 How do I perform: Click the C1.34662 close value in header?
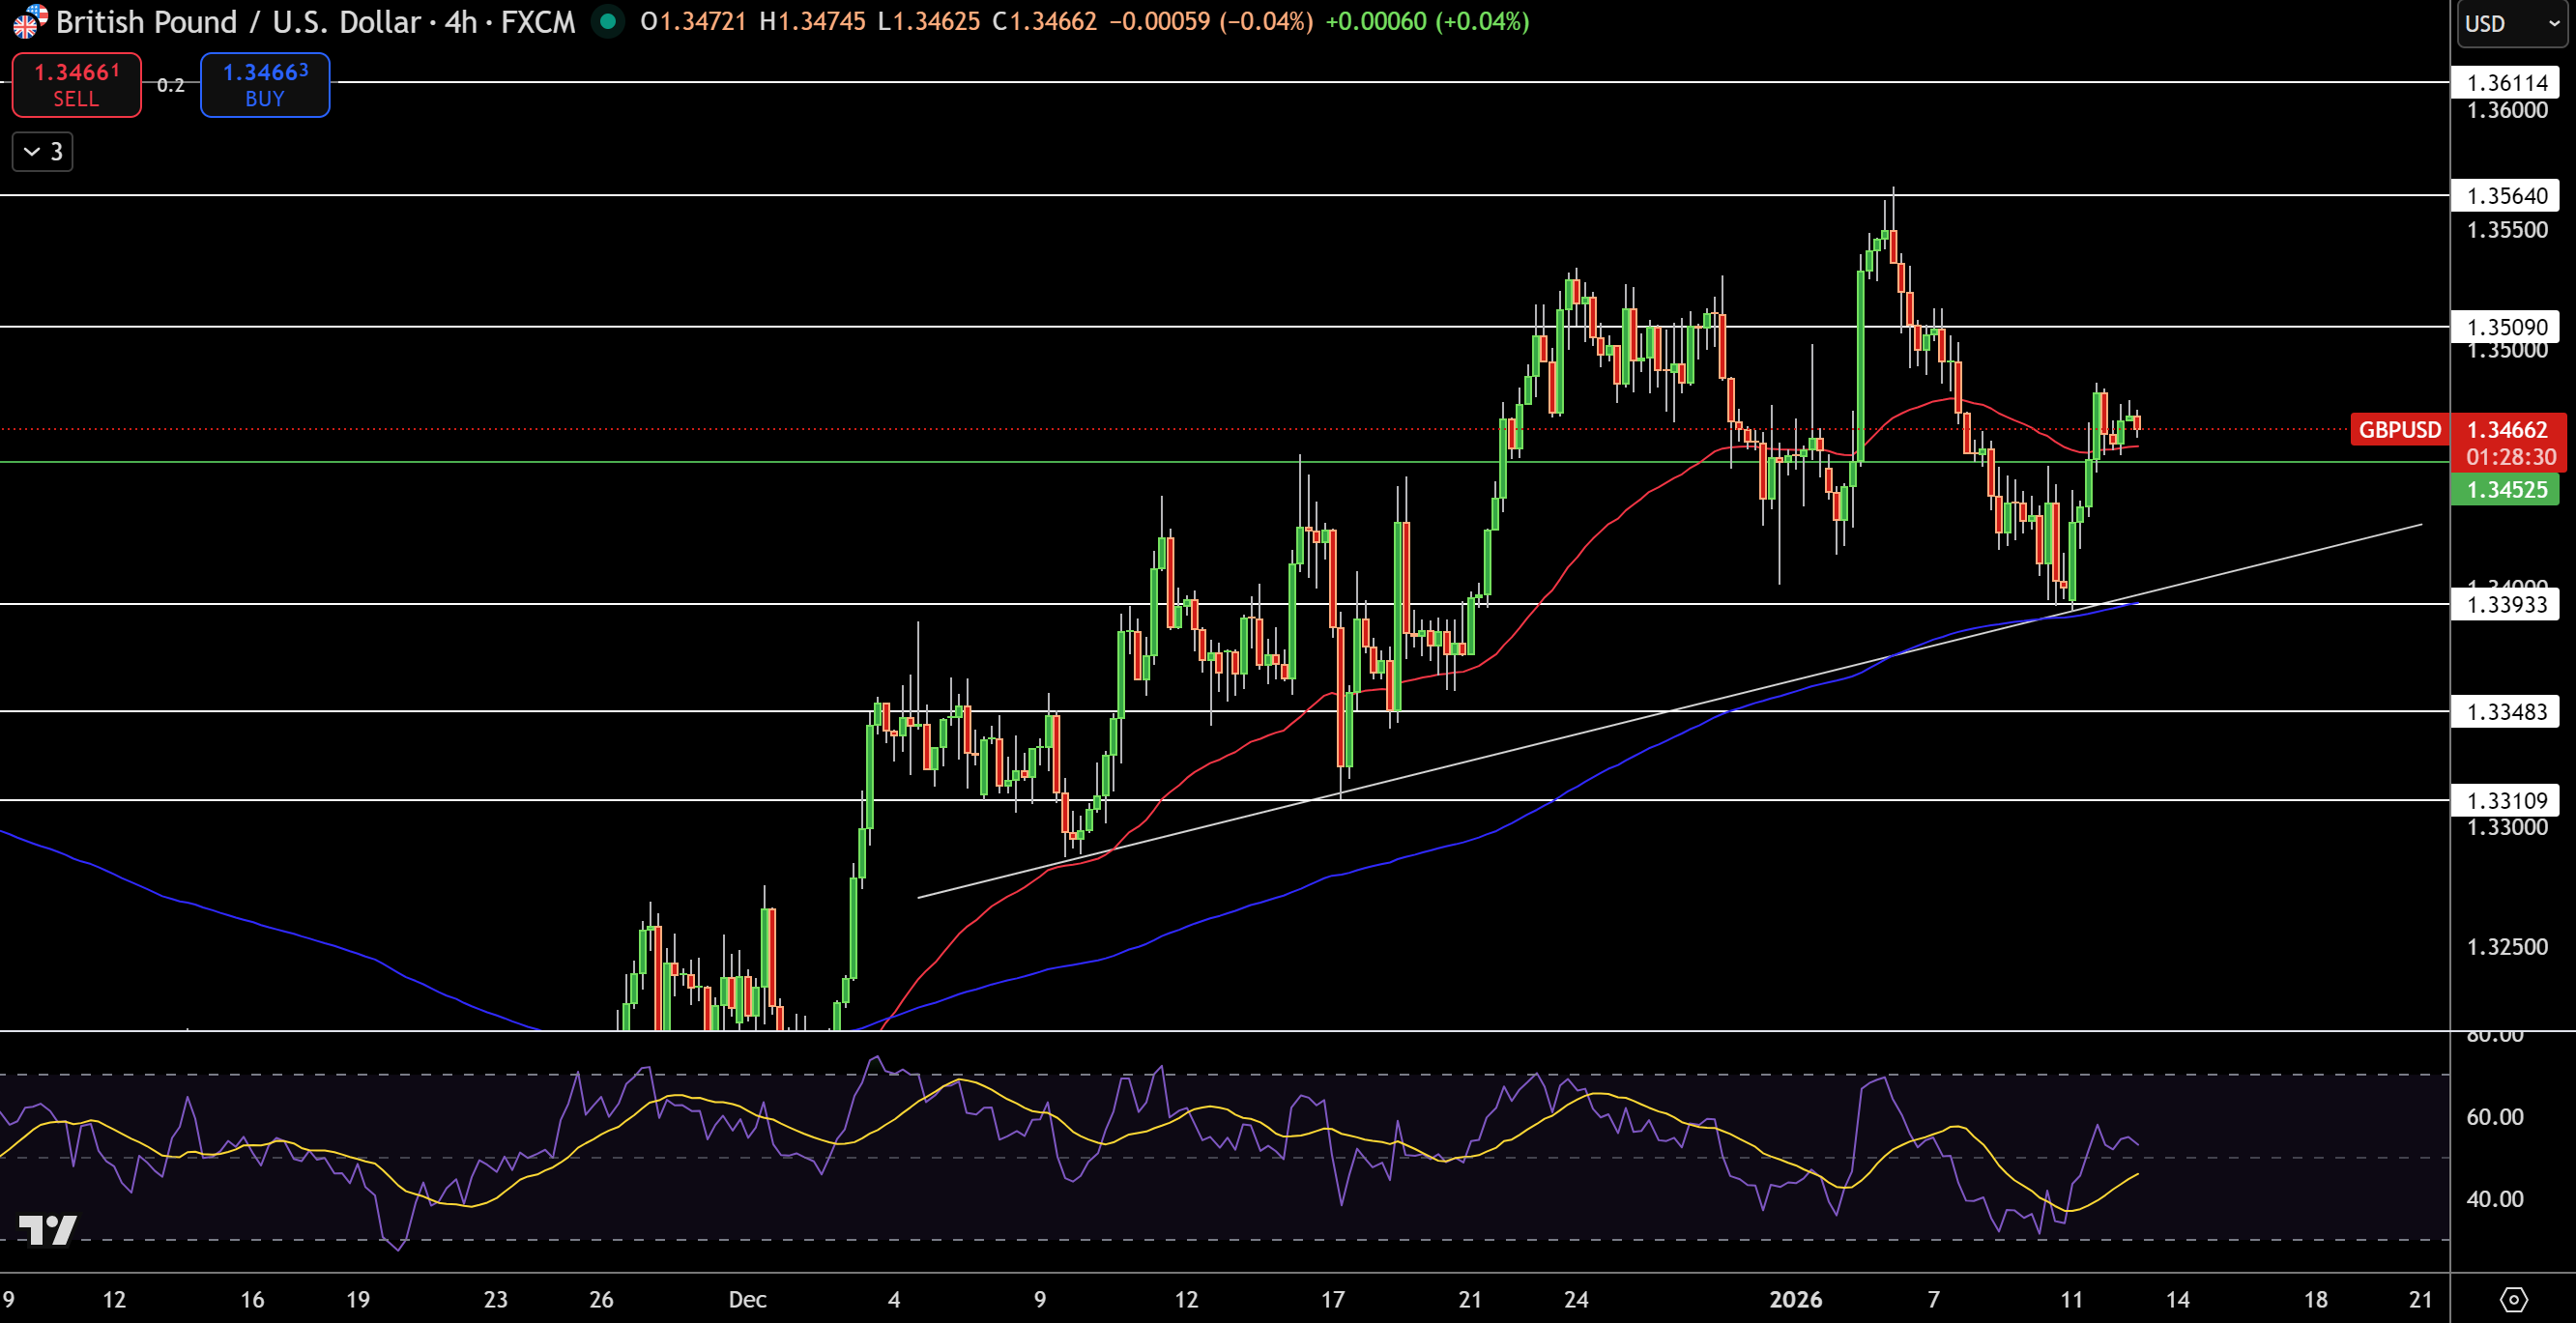1044,21
